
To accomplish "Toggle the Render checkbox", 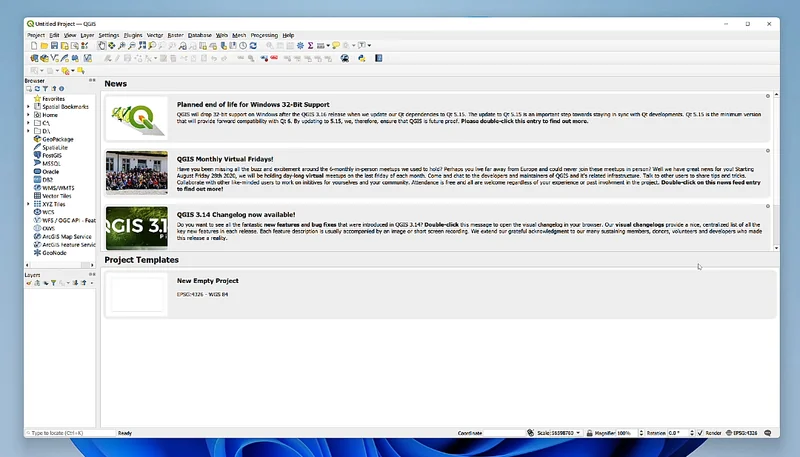I will 700,433.
